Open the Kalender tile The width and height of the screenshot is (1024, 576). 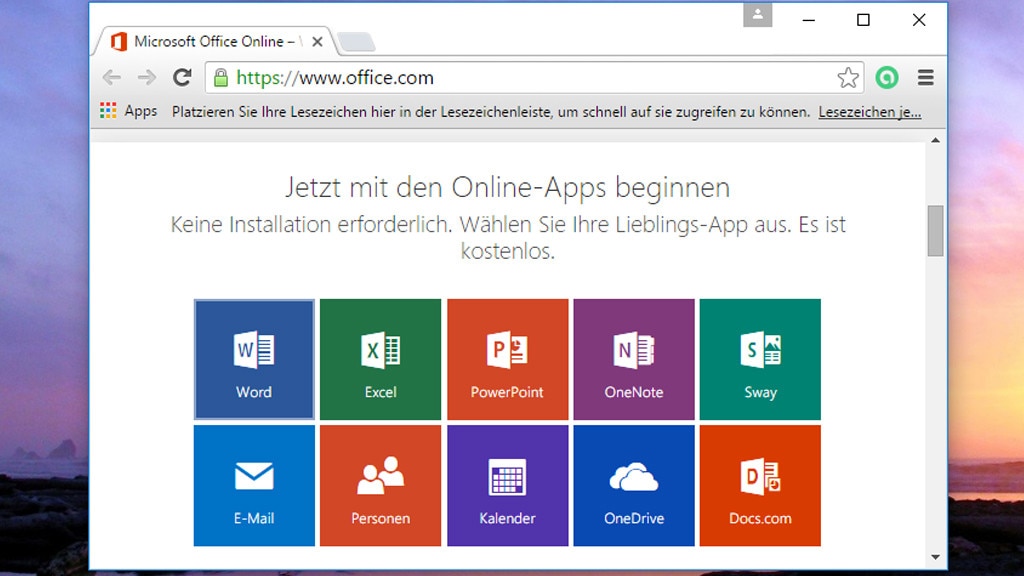click(x=507, y=485)
